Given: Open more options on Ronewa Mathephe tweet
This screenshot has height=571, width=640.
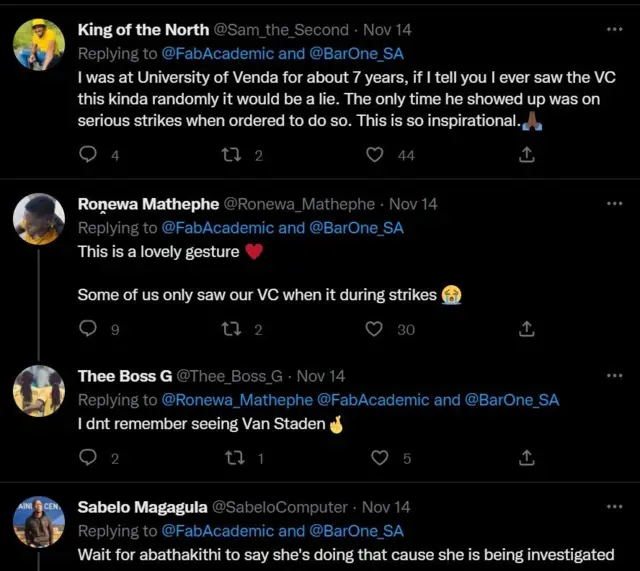Looking at the screenshot, I should coord(614,204).
